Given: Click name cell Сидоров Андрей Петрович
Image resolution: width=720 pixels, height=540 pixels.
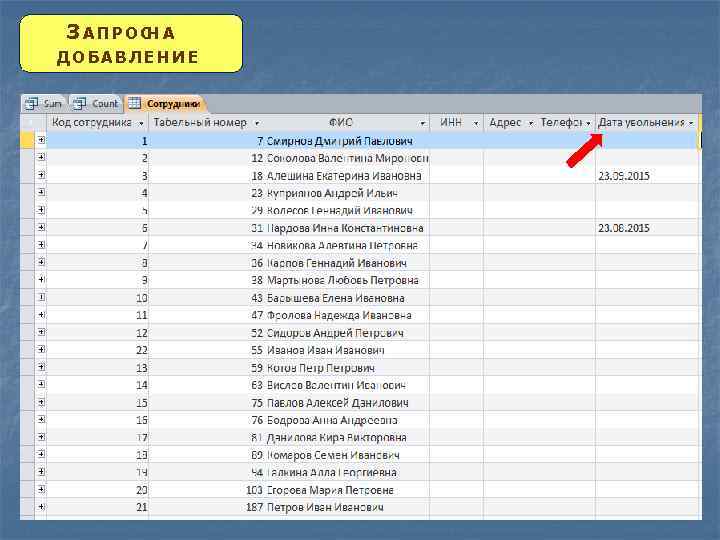Looking at the screenshot, I should point(346,332).
